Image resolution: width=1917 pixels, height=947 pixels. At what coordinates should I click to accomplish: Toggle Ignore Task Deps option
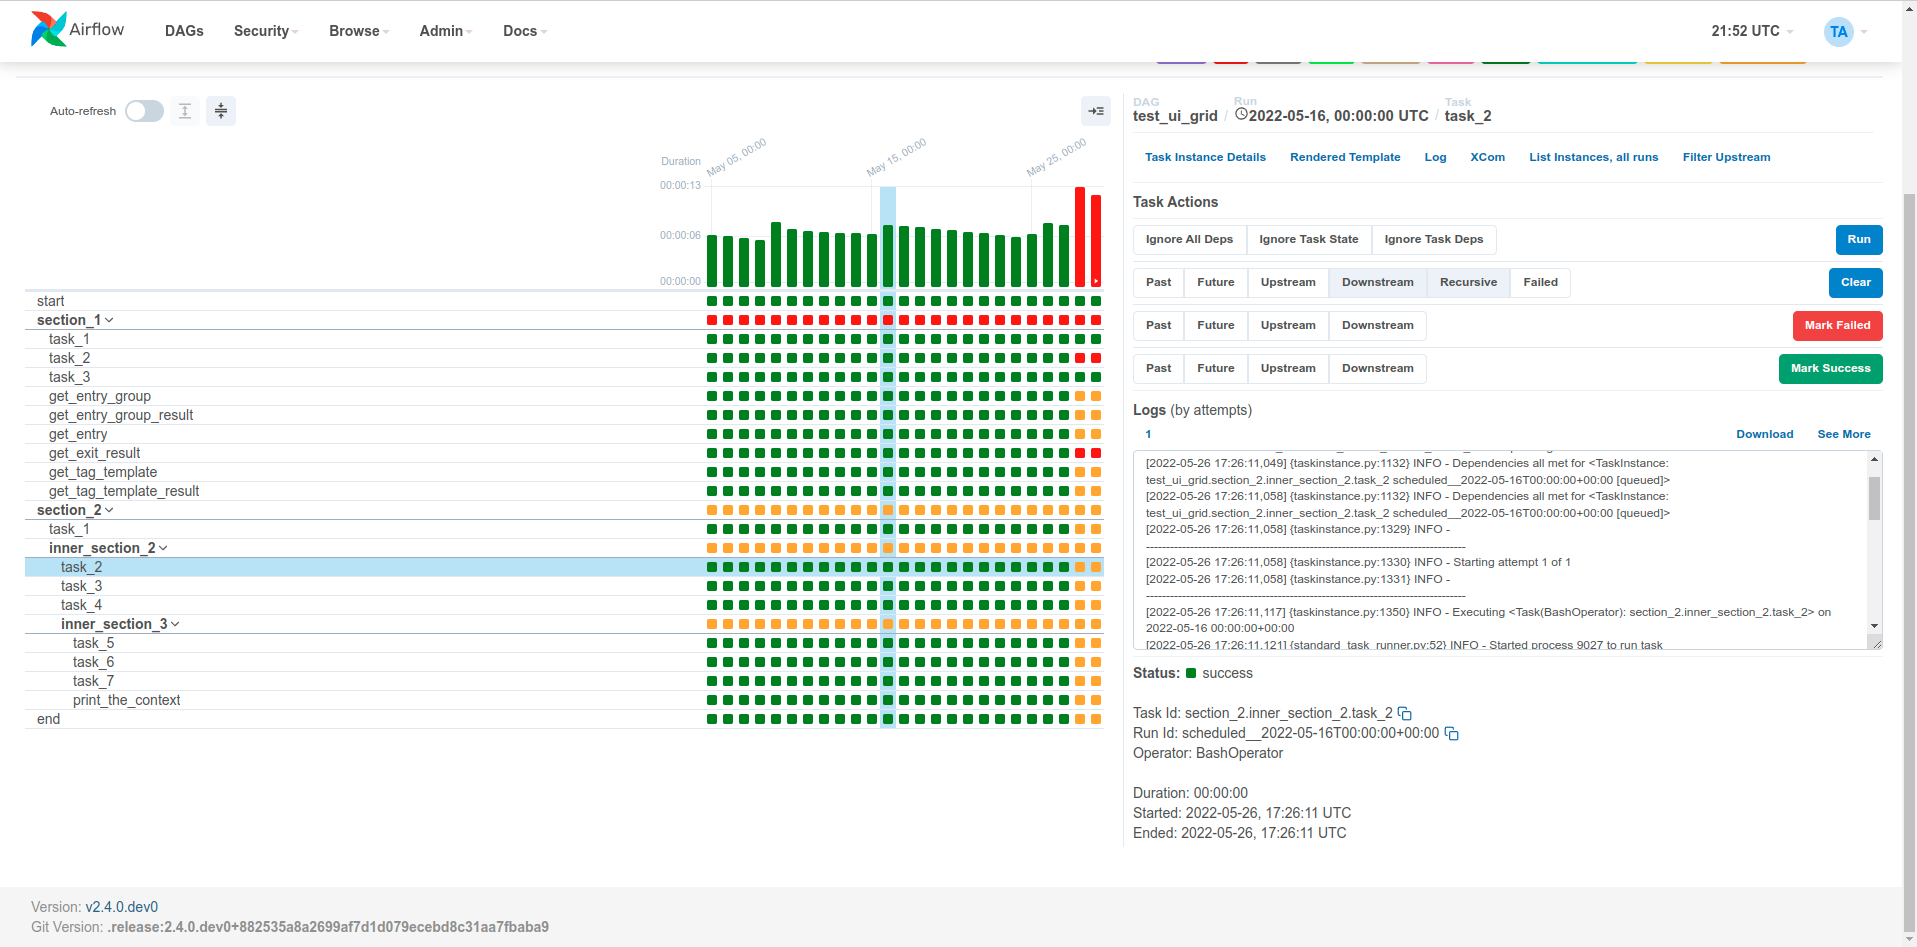[1433, 239]
